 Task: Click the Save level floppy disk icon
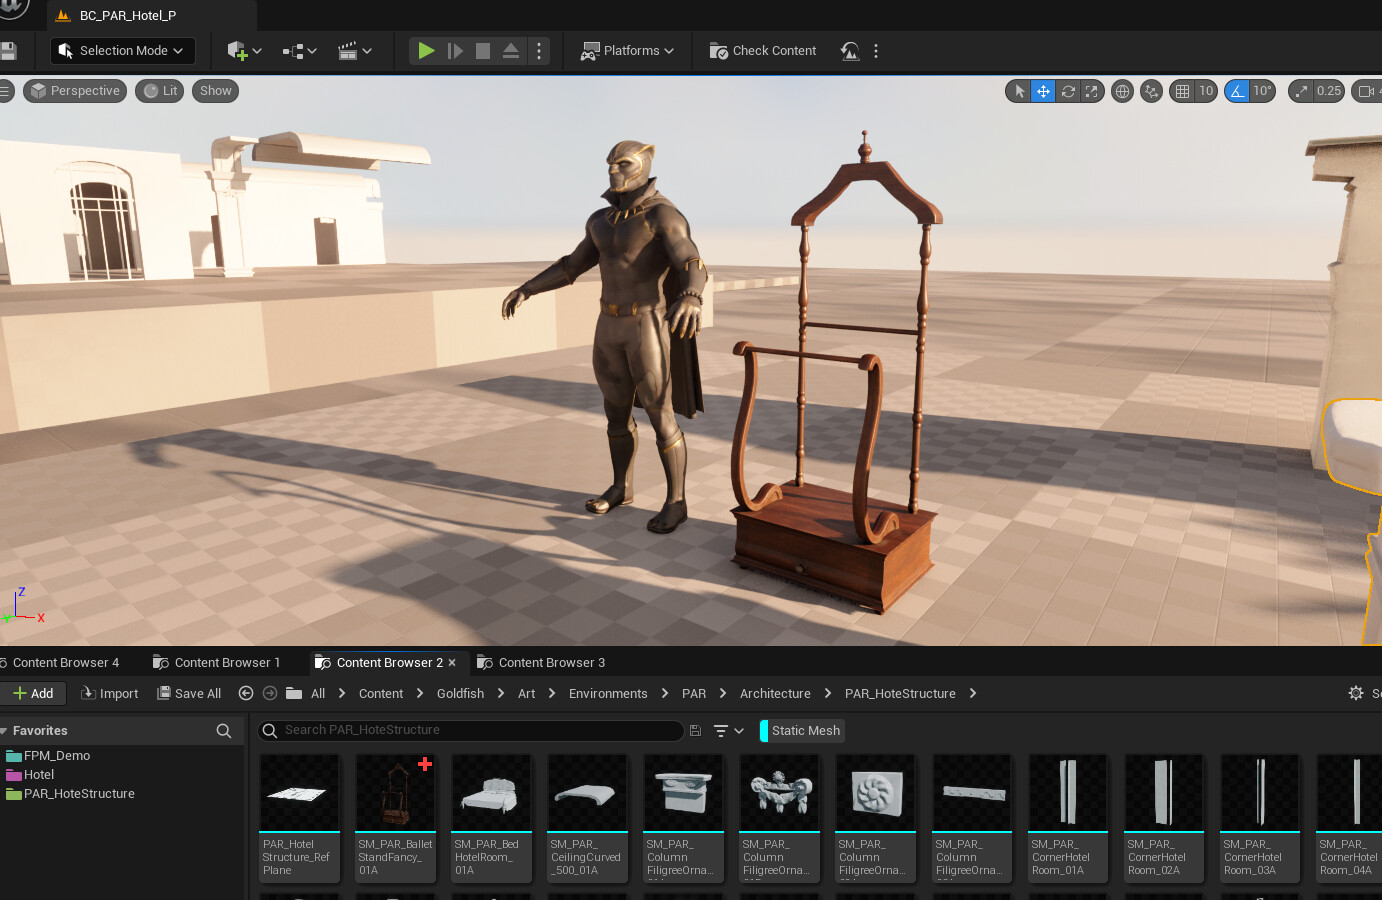click(x=8, y=51)
